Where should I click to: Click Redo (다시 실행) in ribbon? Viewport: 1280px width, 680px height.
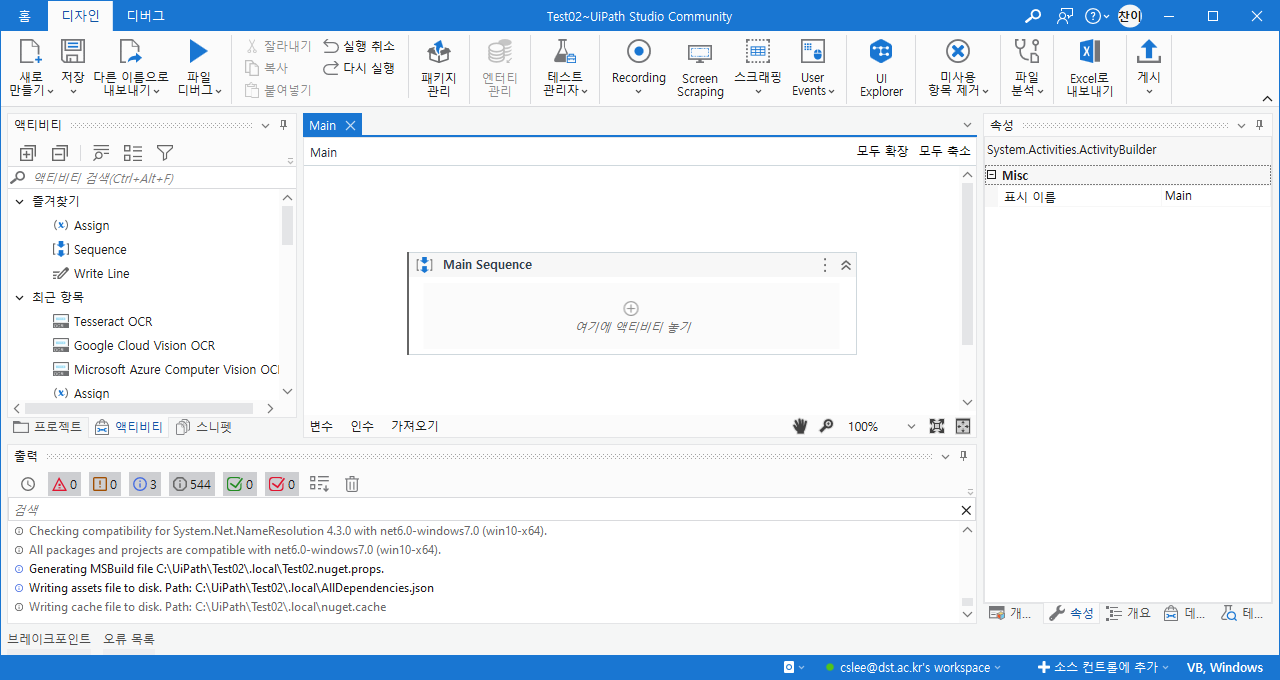[x=359, y=68]
